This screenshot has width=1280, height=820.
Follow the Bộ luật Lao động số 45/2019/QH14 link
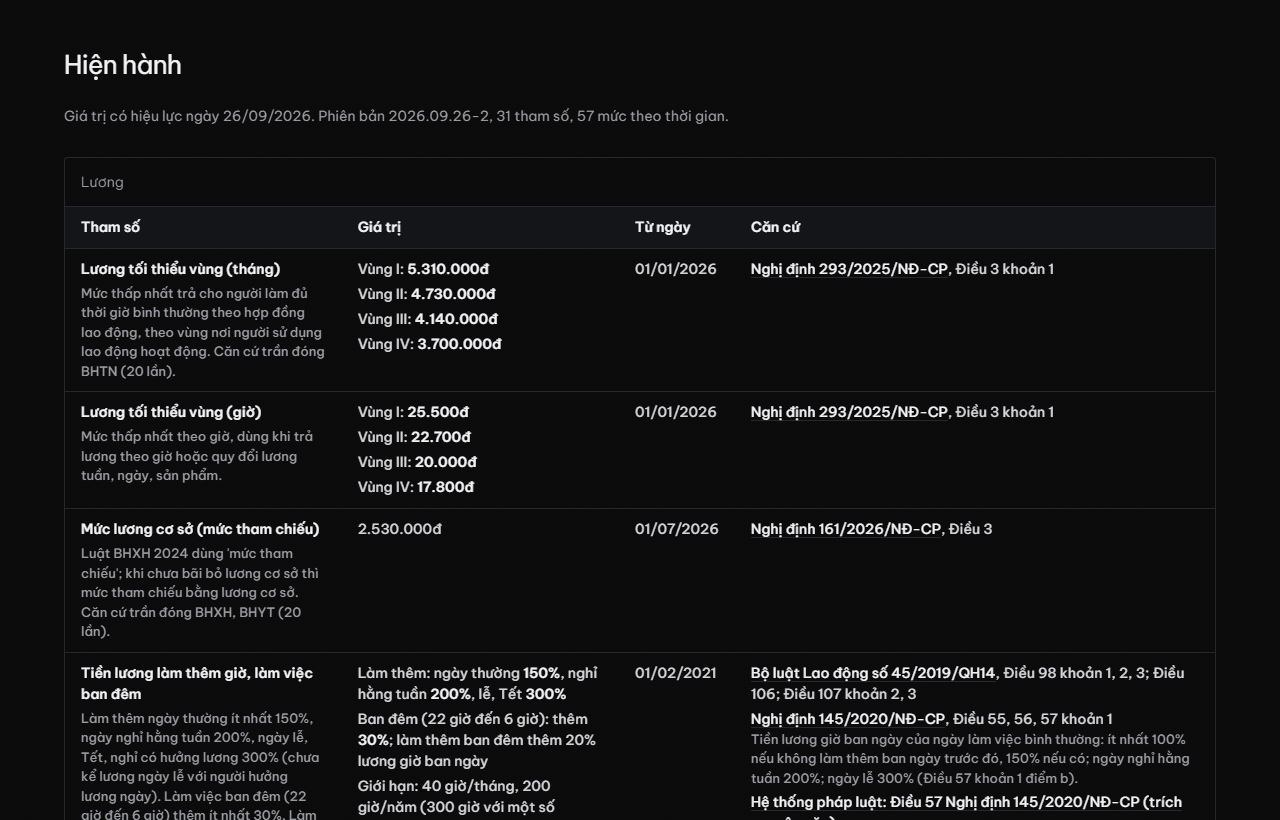click(873, 673)
